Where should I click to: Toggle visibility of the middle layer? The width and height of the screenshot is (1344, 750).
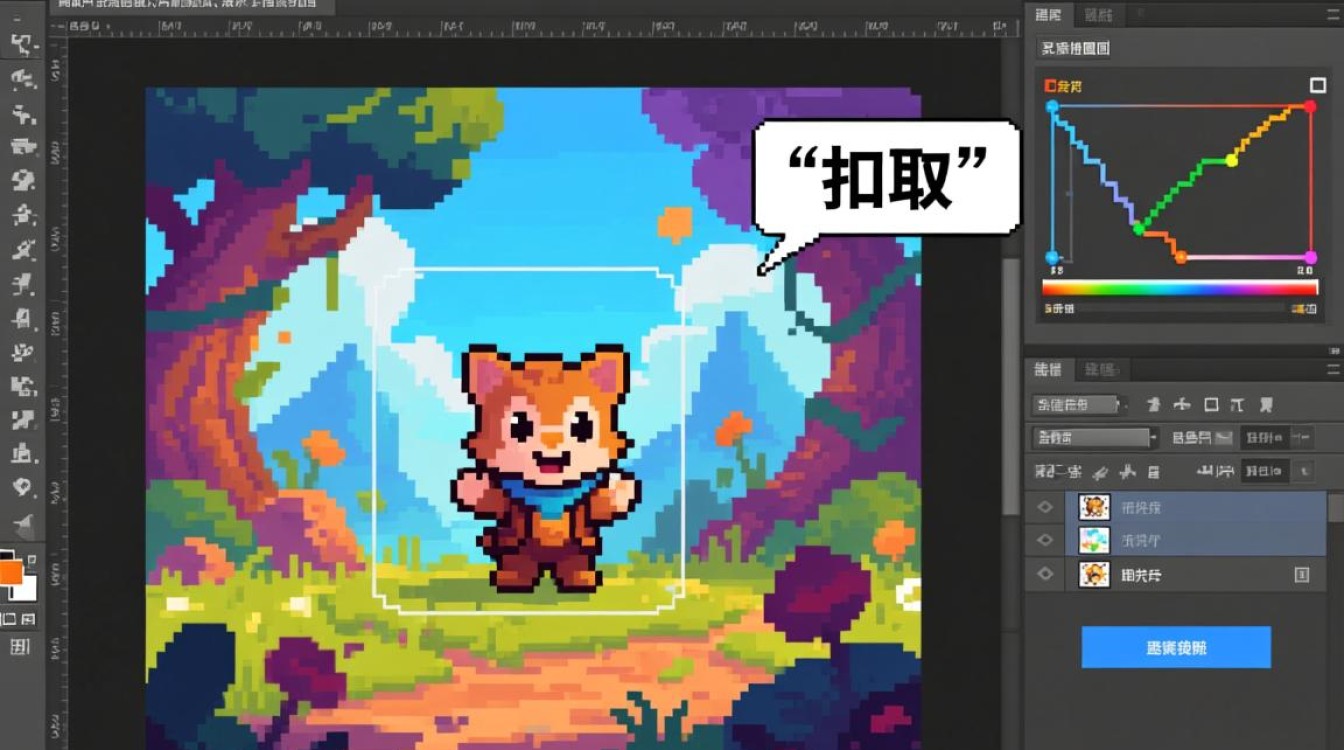(x=1045, y=540)
